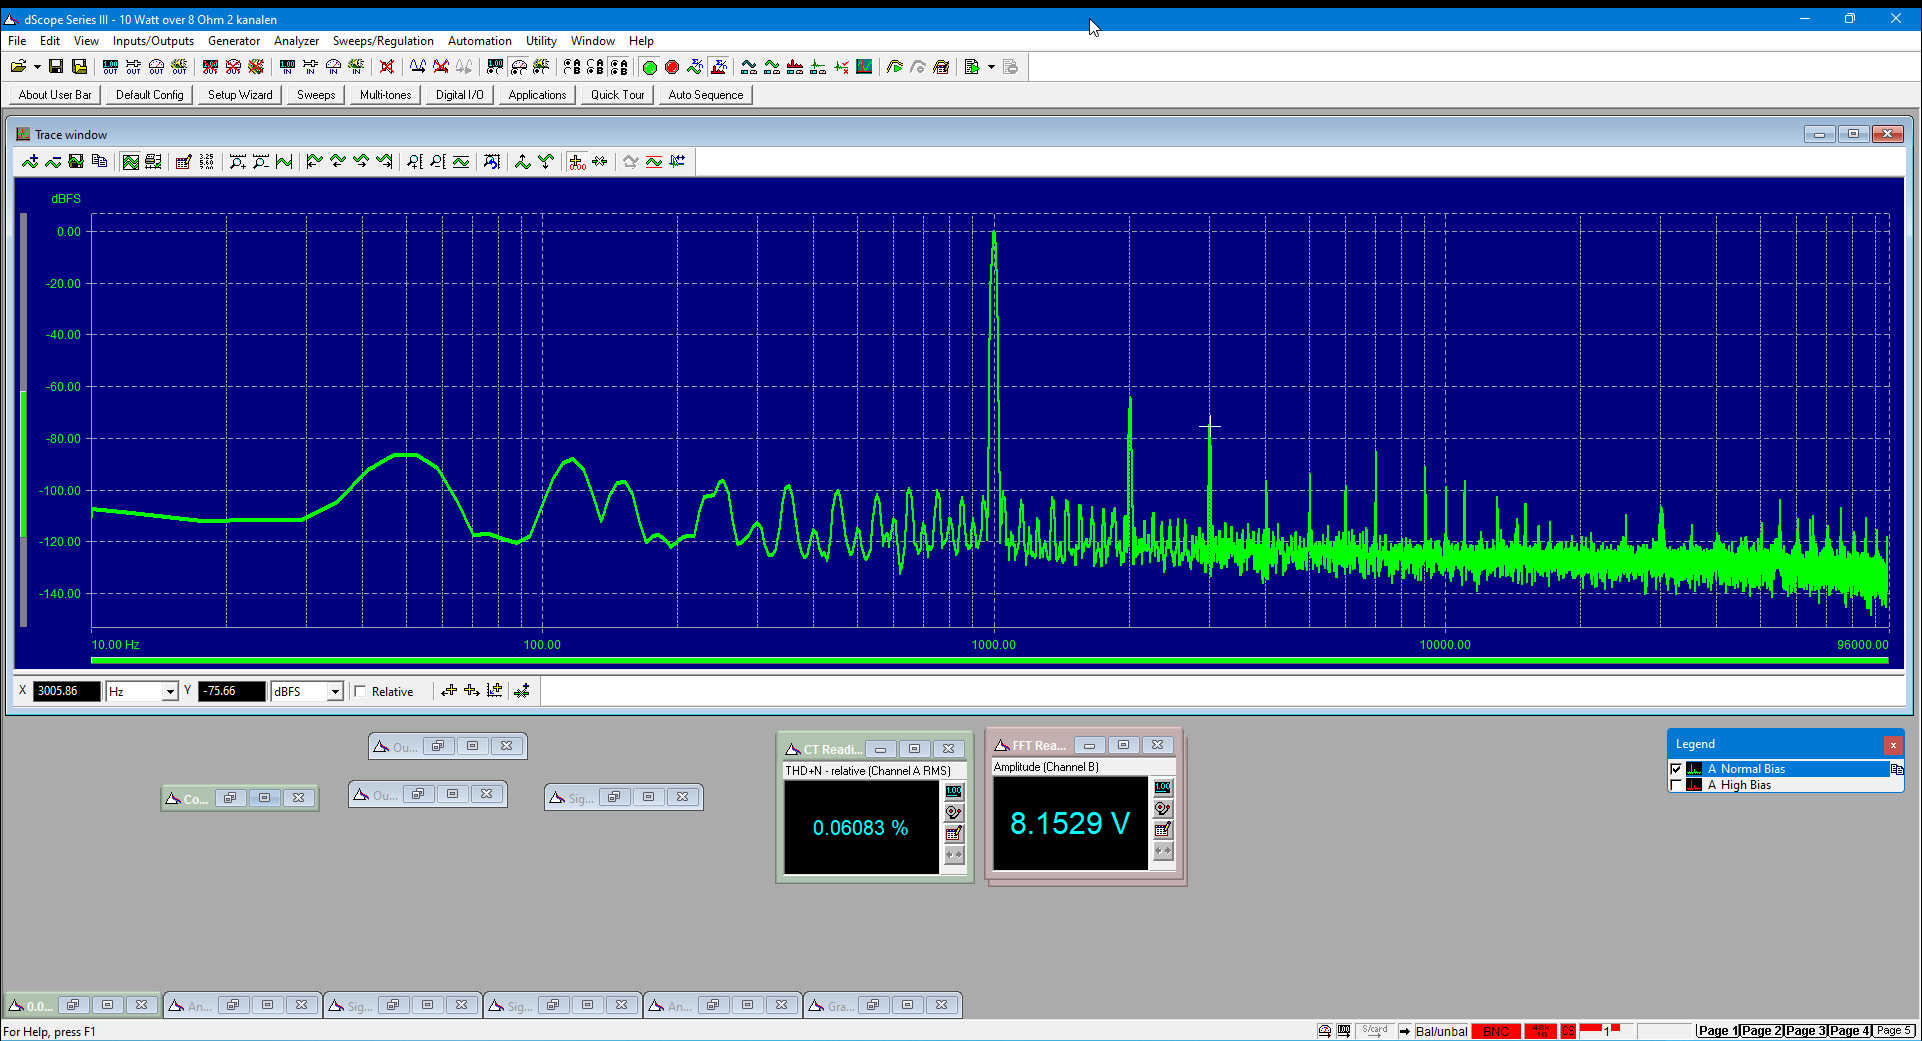The height and width of the screenshot is (1041, 1922).
Task: Open the Analyzer menu
Action: [296, 41]
